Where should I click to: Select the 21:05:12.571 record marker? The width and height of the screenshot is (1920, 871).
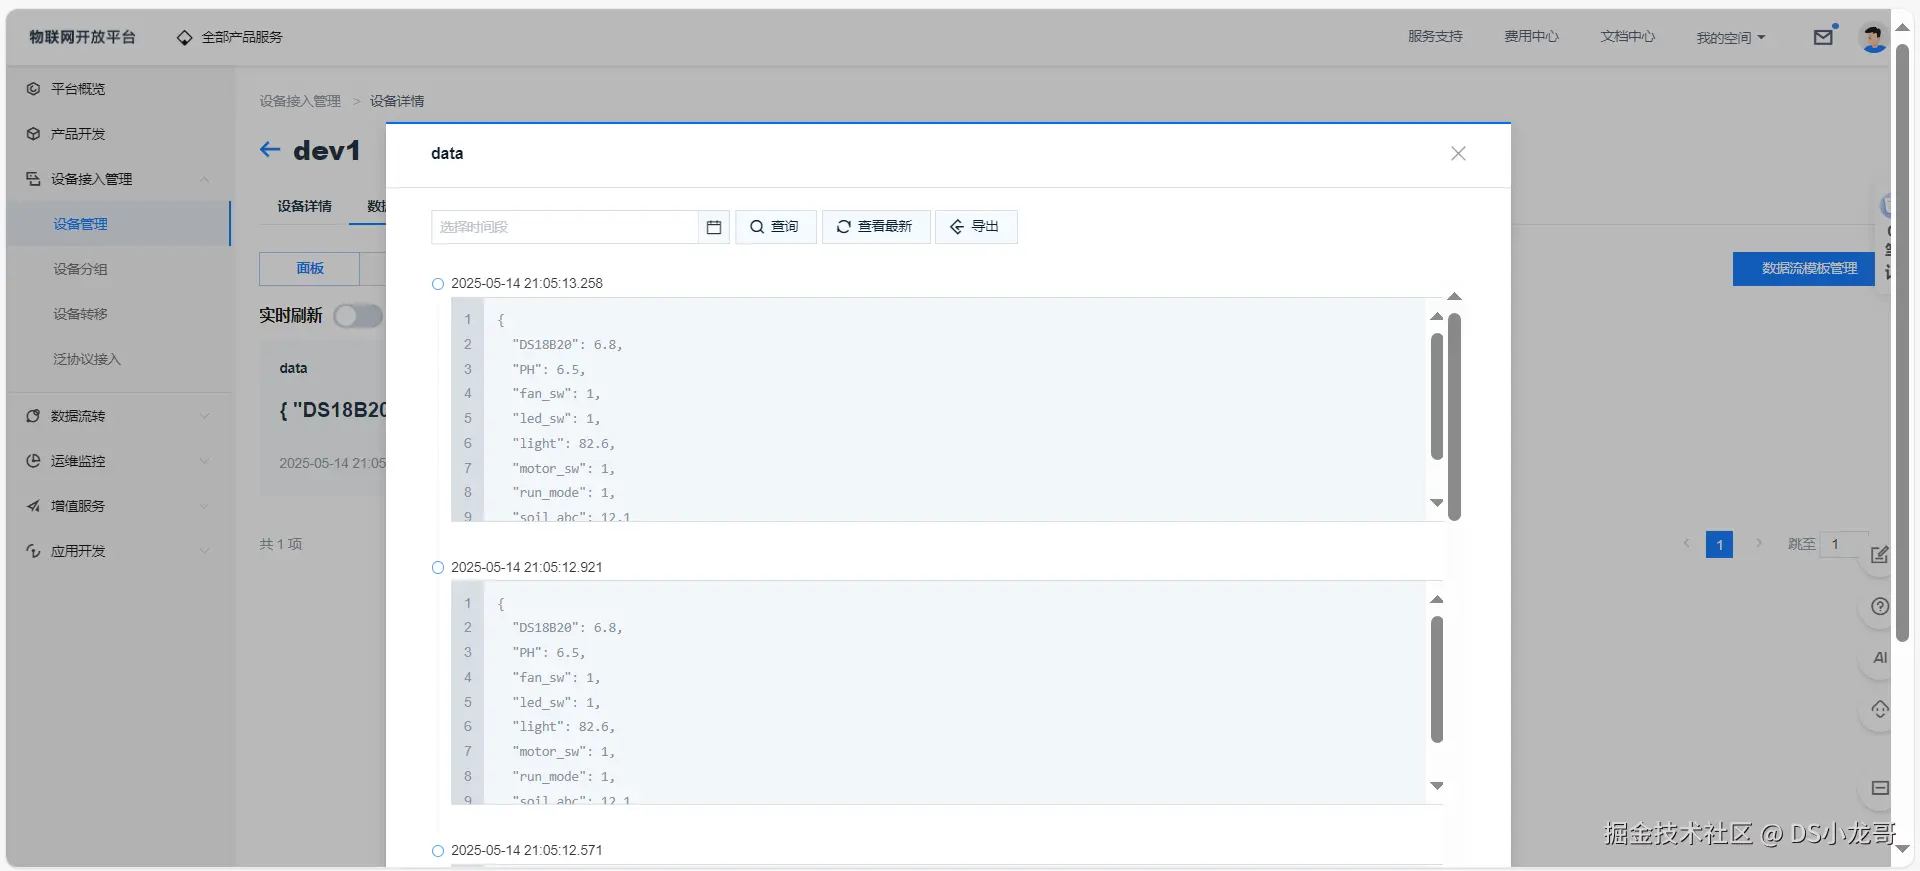pos(438,851)
